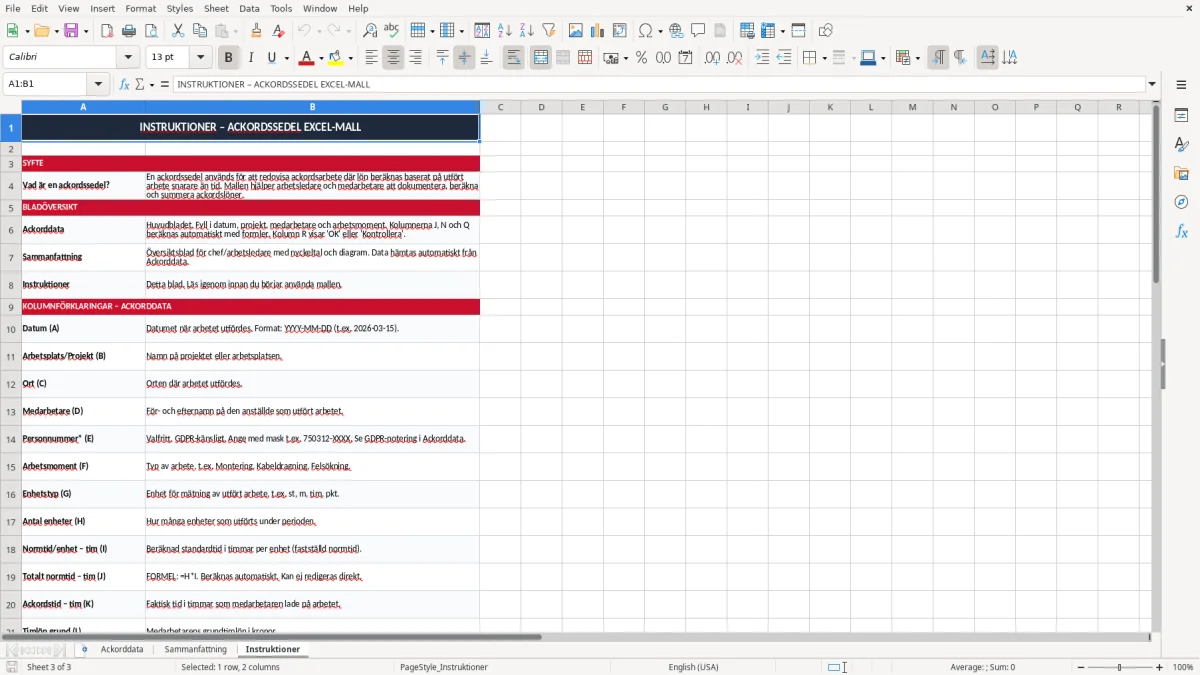Open the Function Wizard next to formula bar

pos(124,84)
